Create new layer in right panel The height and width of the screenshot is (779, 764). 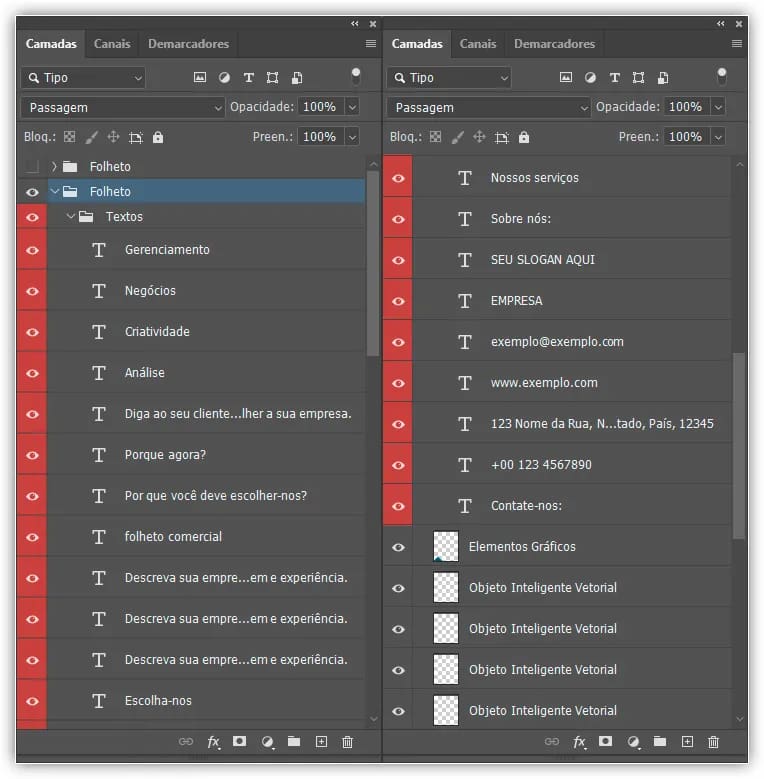pos(687,742)
